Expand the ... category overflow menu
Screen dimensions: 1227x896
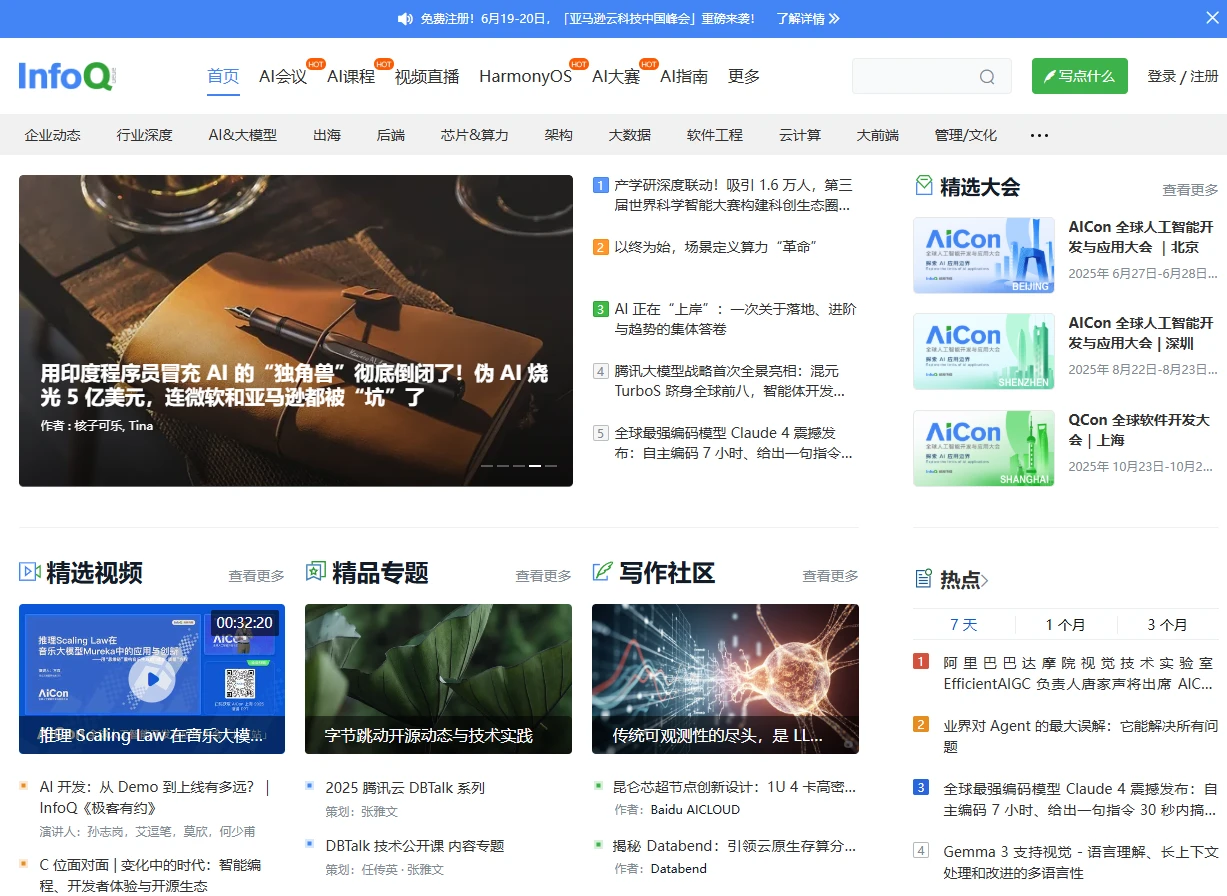[1039, 135]
